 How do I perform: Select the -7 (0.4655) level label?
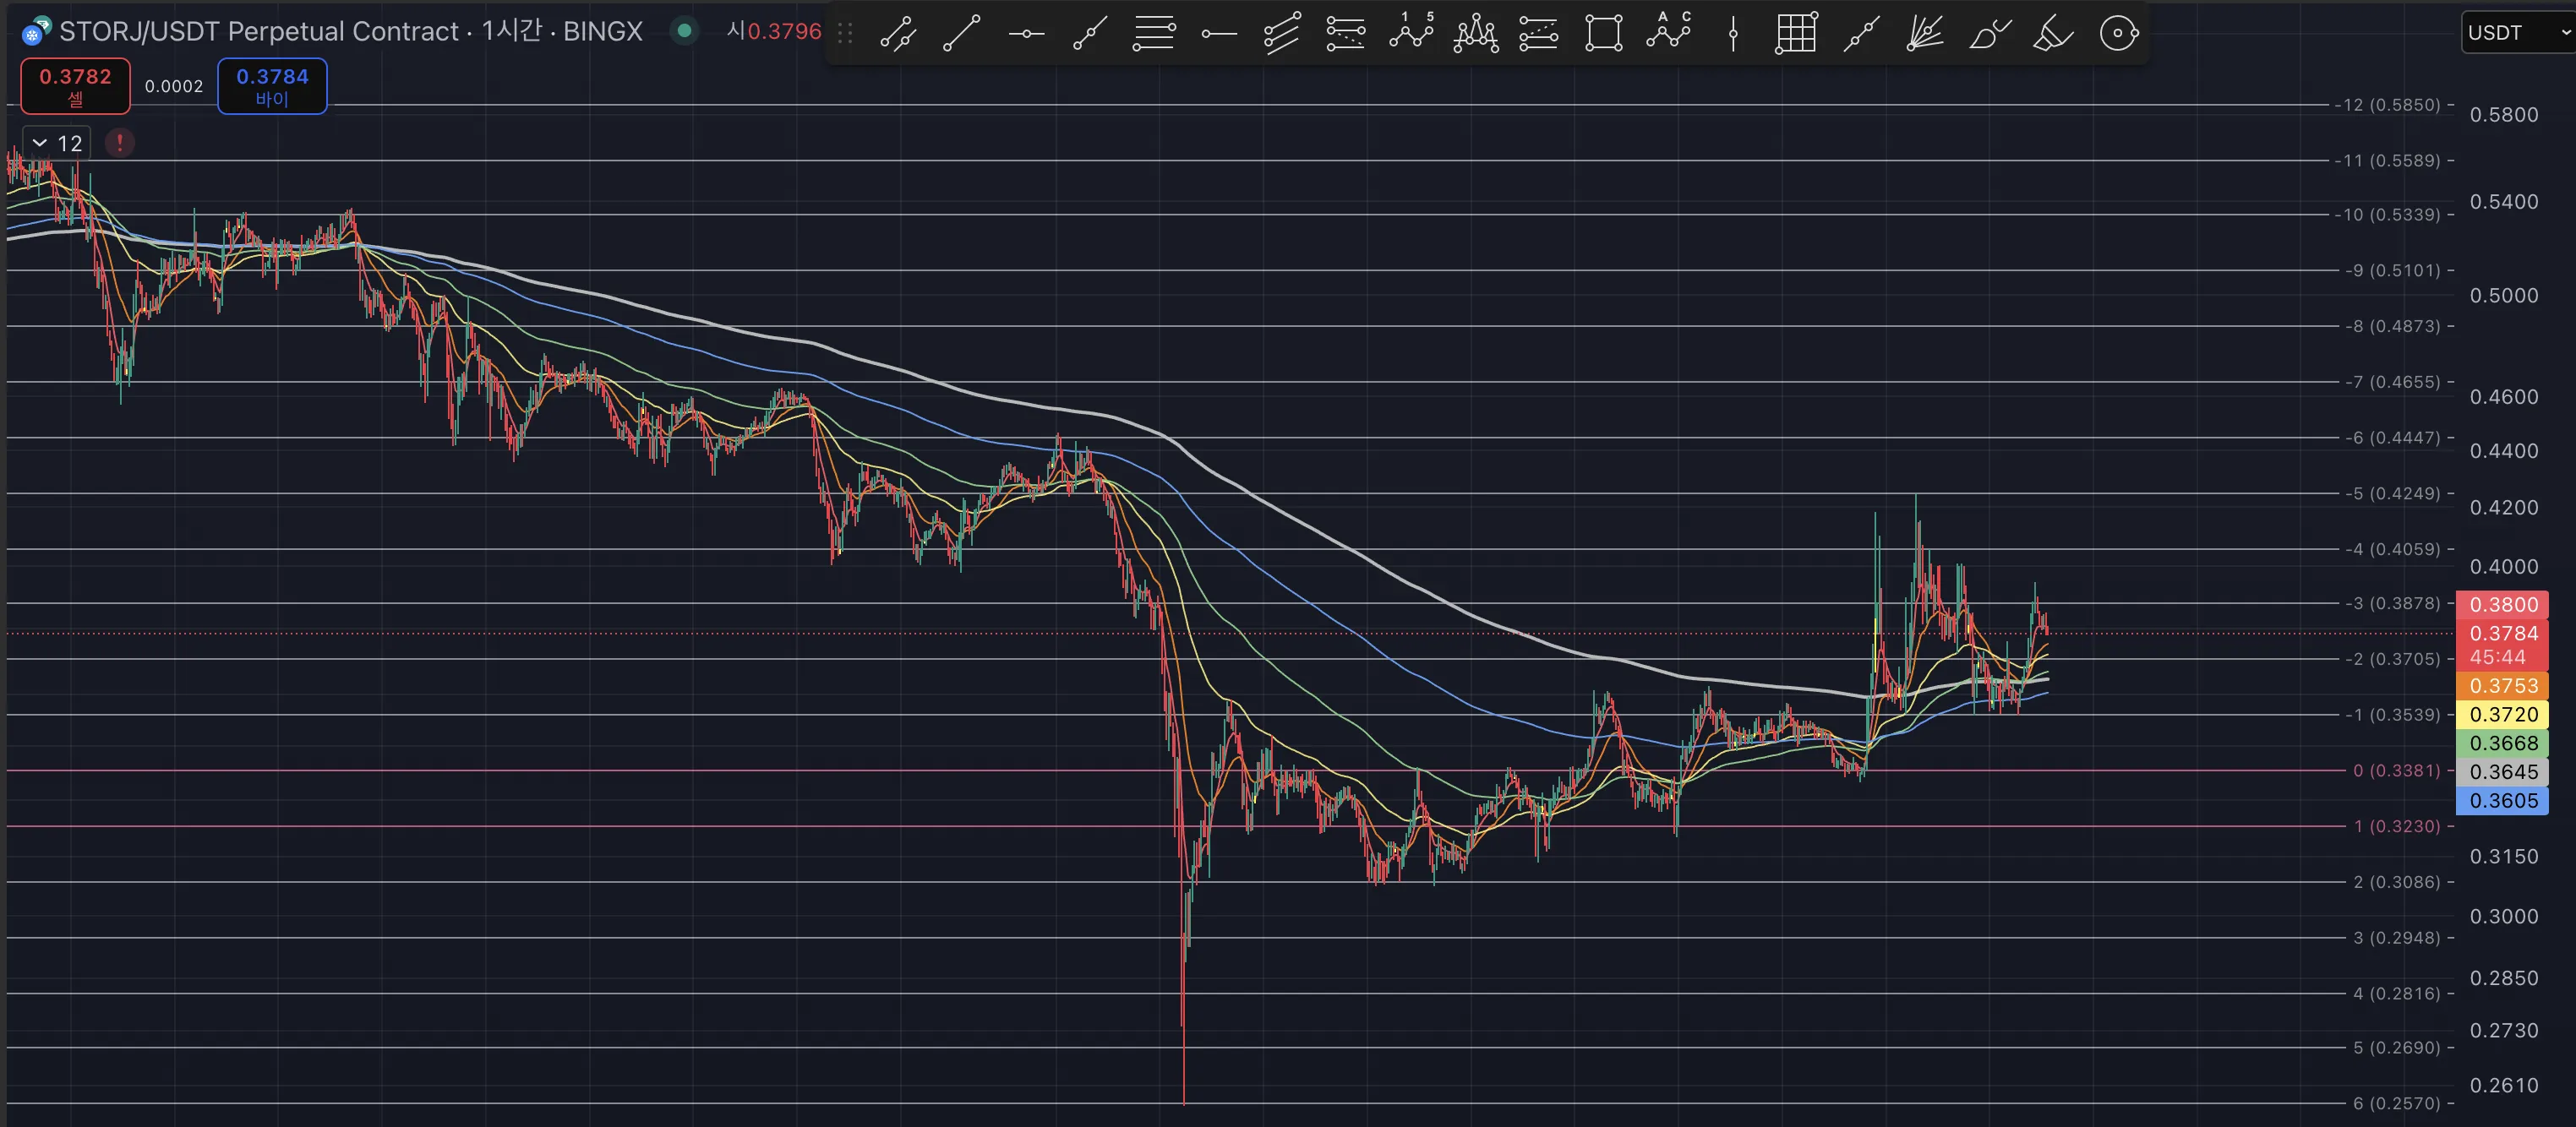2394,382
